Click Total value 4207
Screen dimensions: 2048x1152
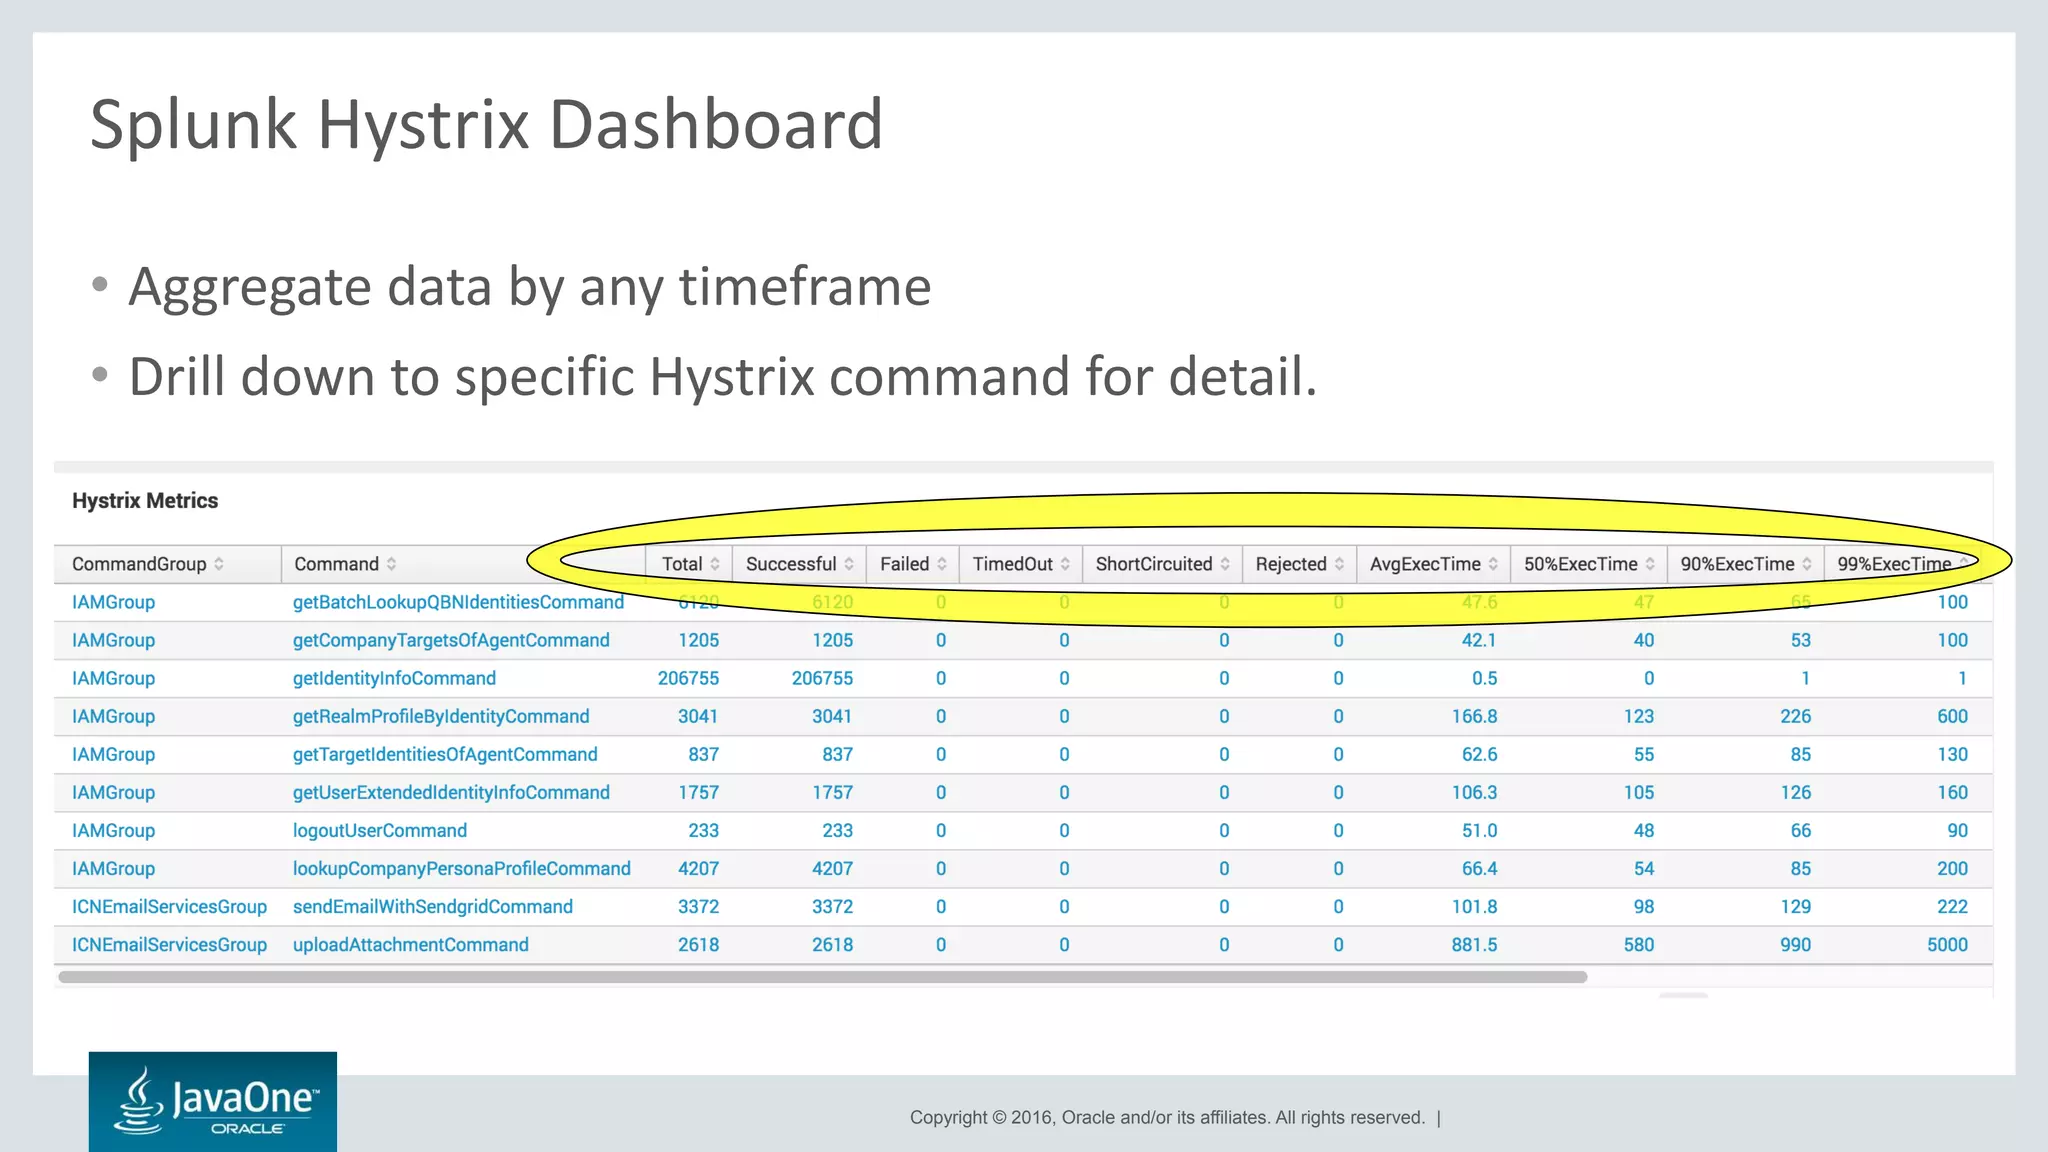pos(698,868)
